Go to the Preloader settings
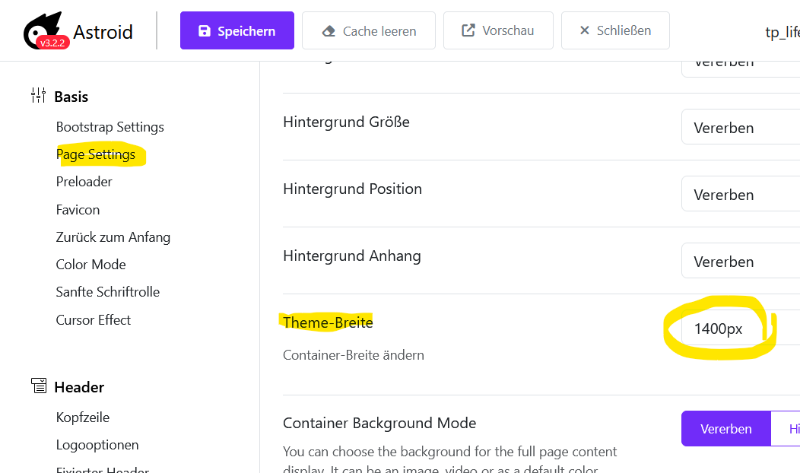The height and width of the screenshot is (473, 800). pyautogui.click(x=84, y=182)
